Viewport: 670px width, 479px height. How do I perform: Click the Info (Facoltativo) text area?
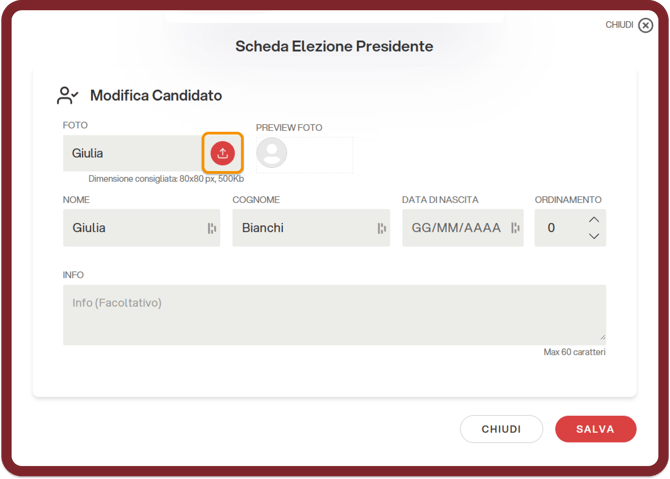click(334, 314)
